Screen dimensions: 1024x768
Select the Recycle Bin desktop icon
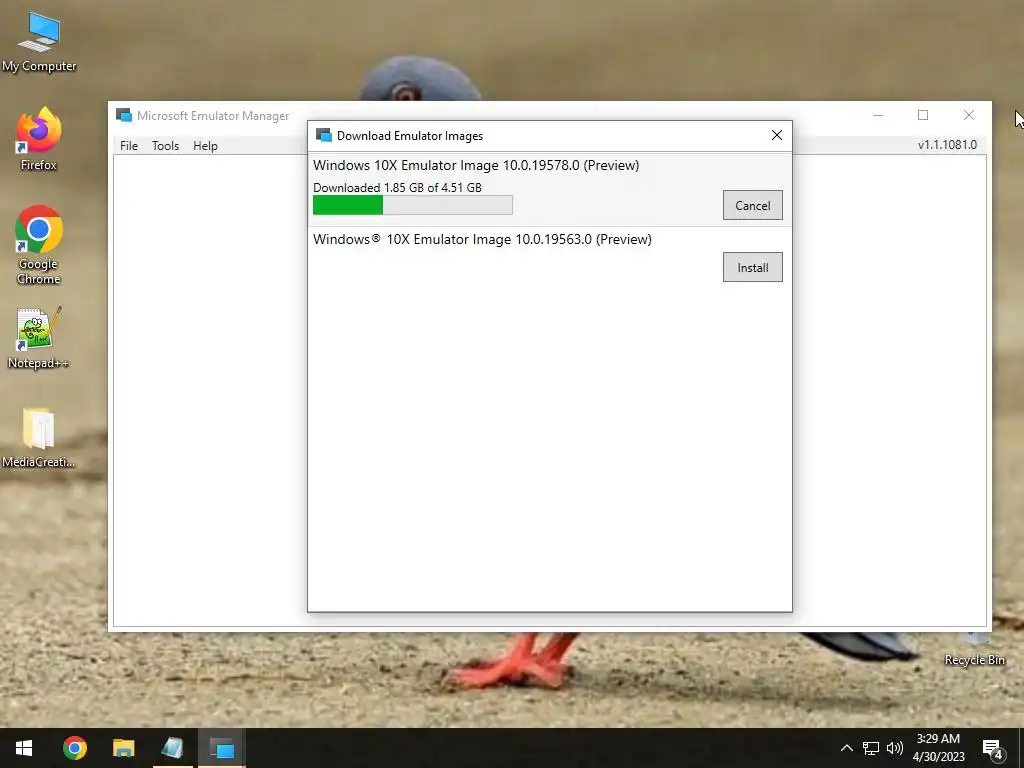pyautogui.click(x=974, y=650)
